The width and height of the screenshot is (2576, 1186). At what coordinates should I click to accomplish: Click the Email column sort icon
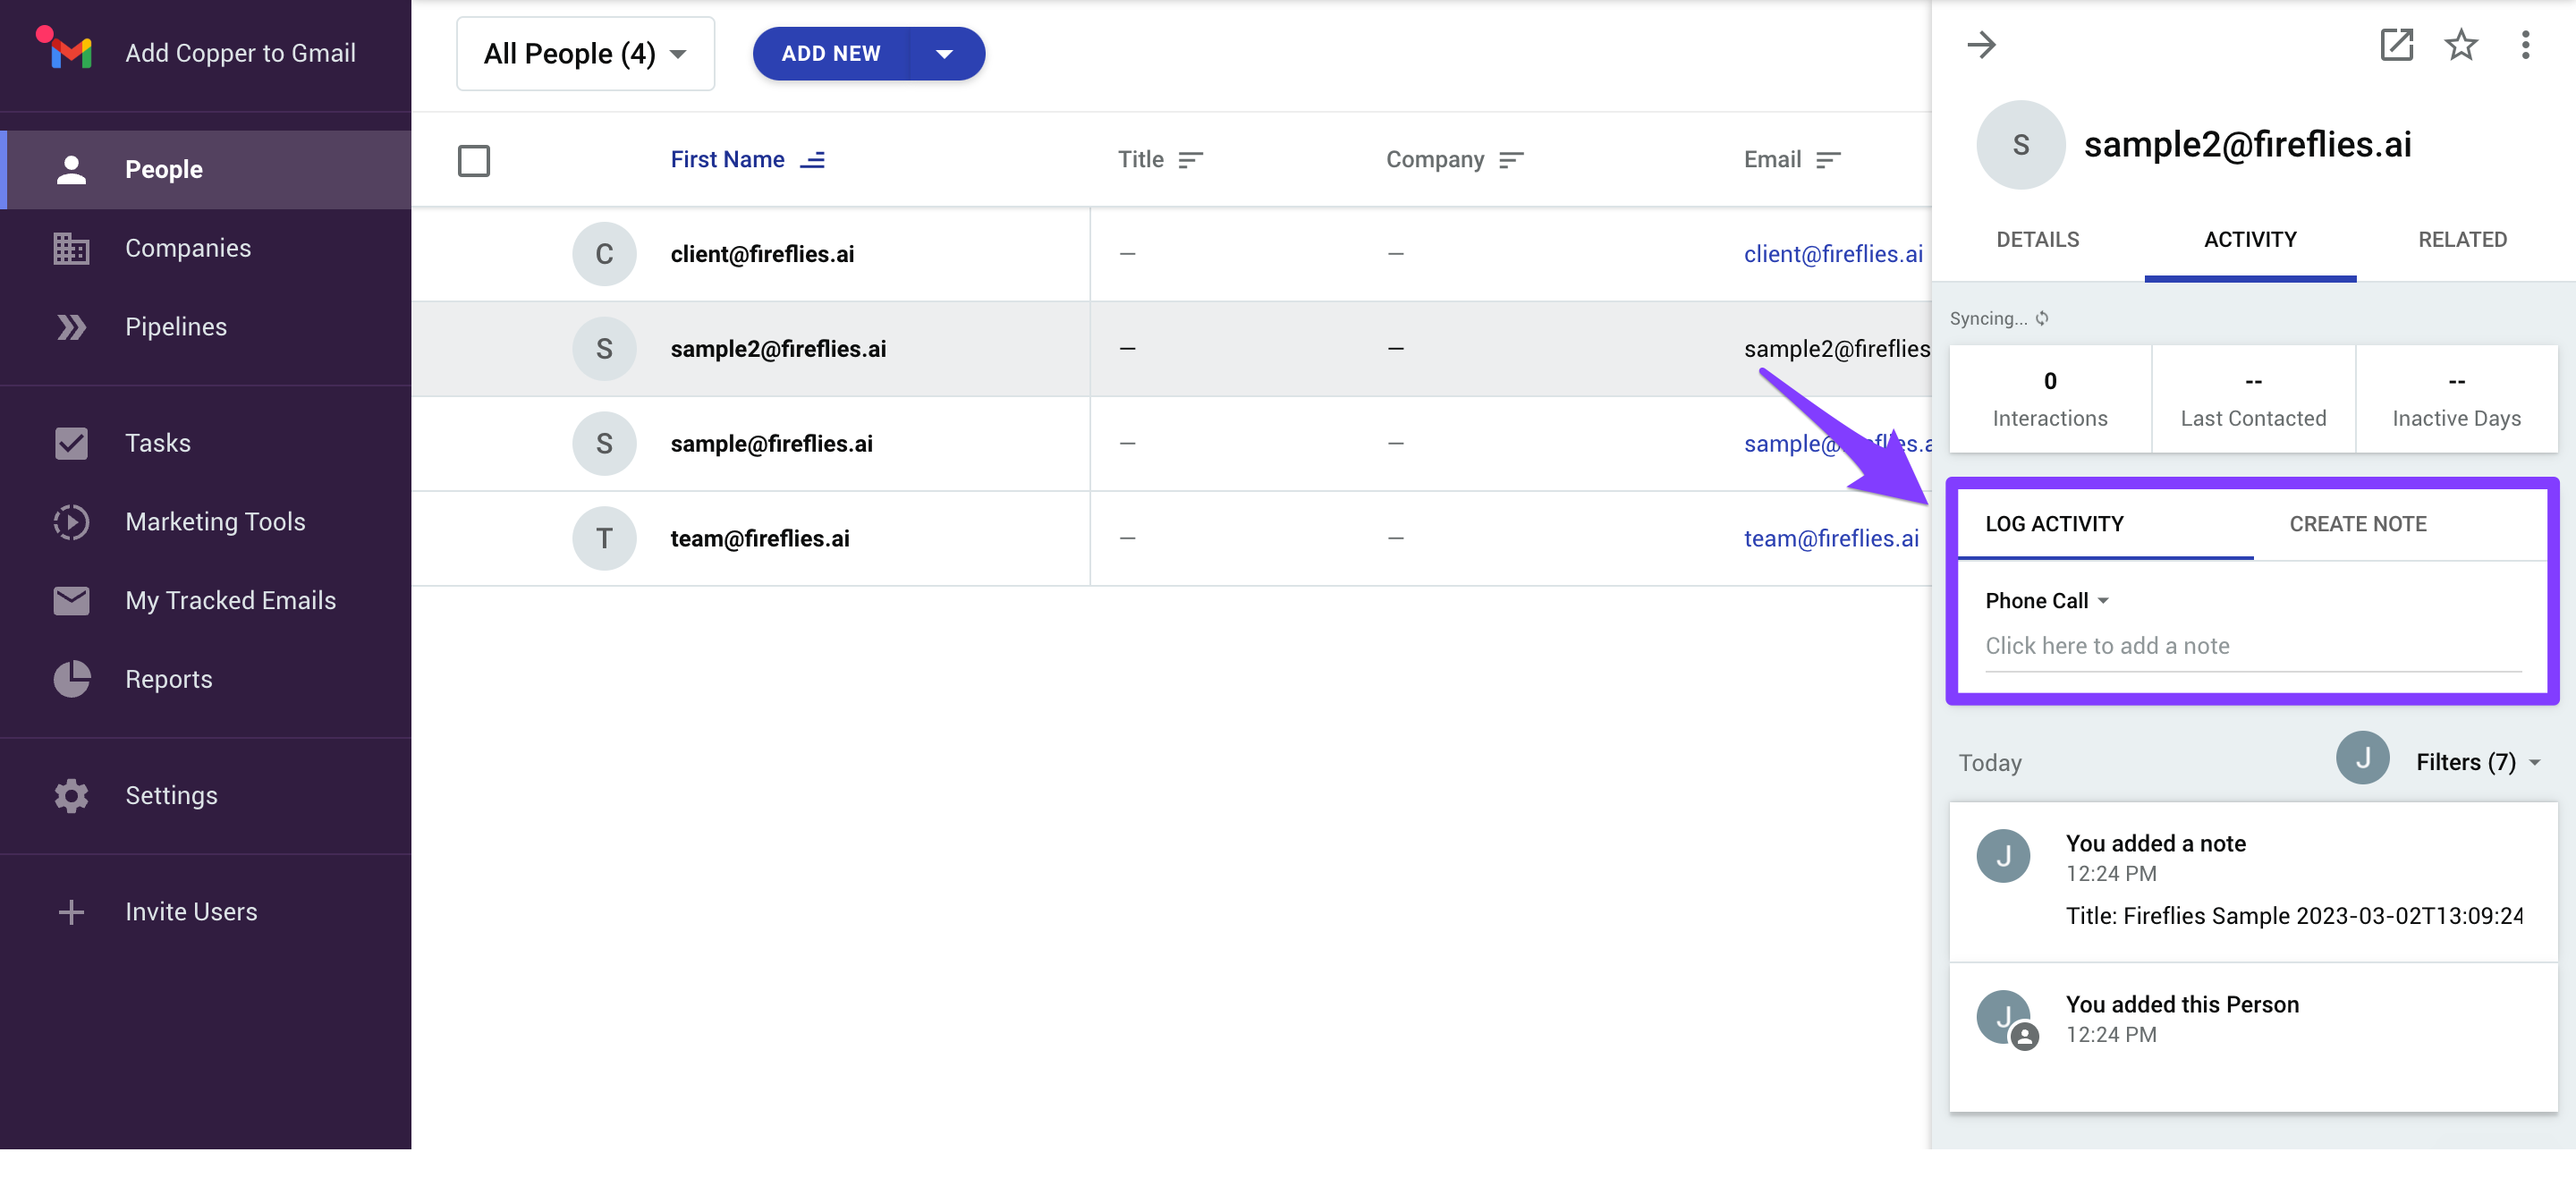pos(1828,160)
